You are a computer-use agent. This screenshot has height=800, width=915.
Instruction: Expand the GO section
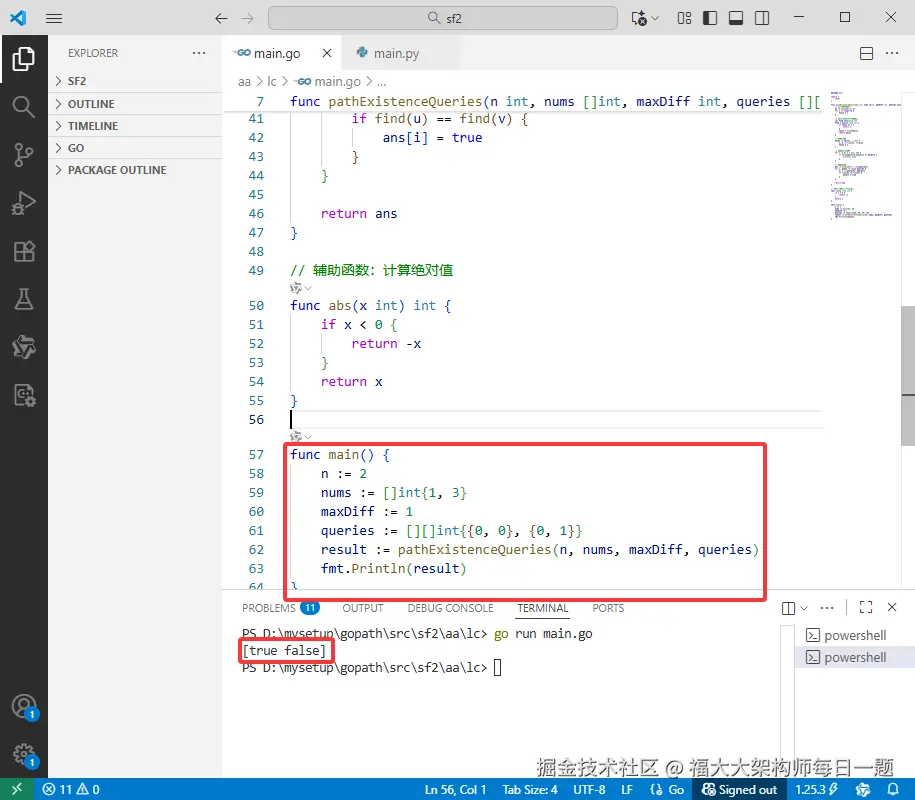134,148
